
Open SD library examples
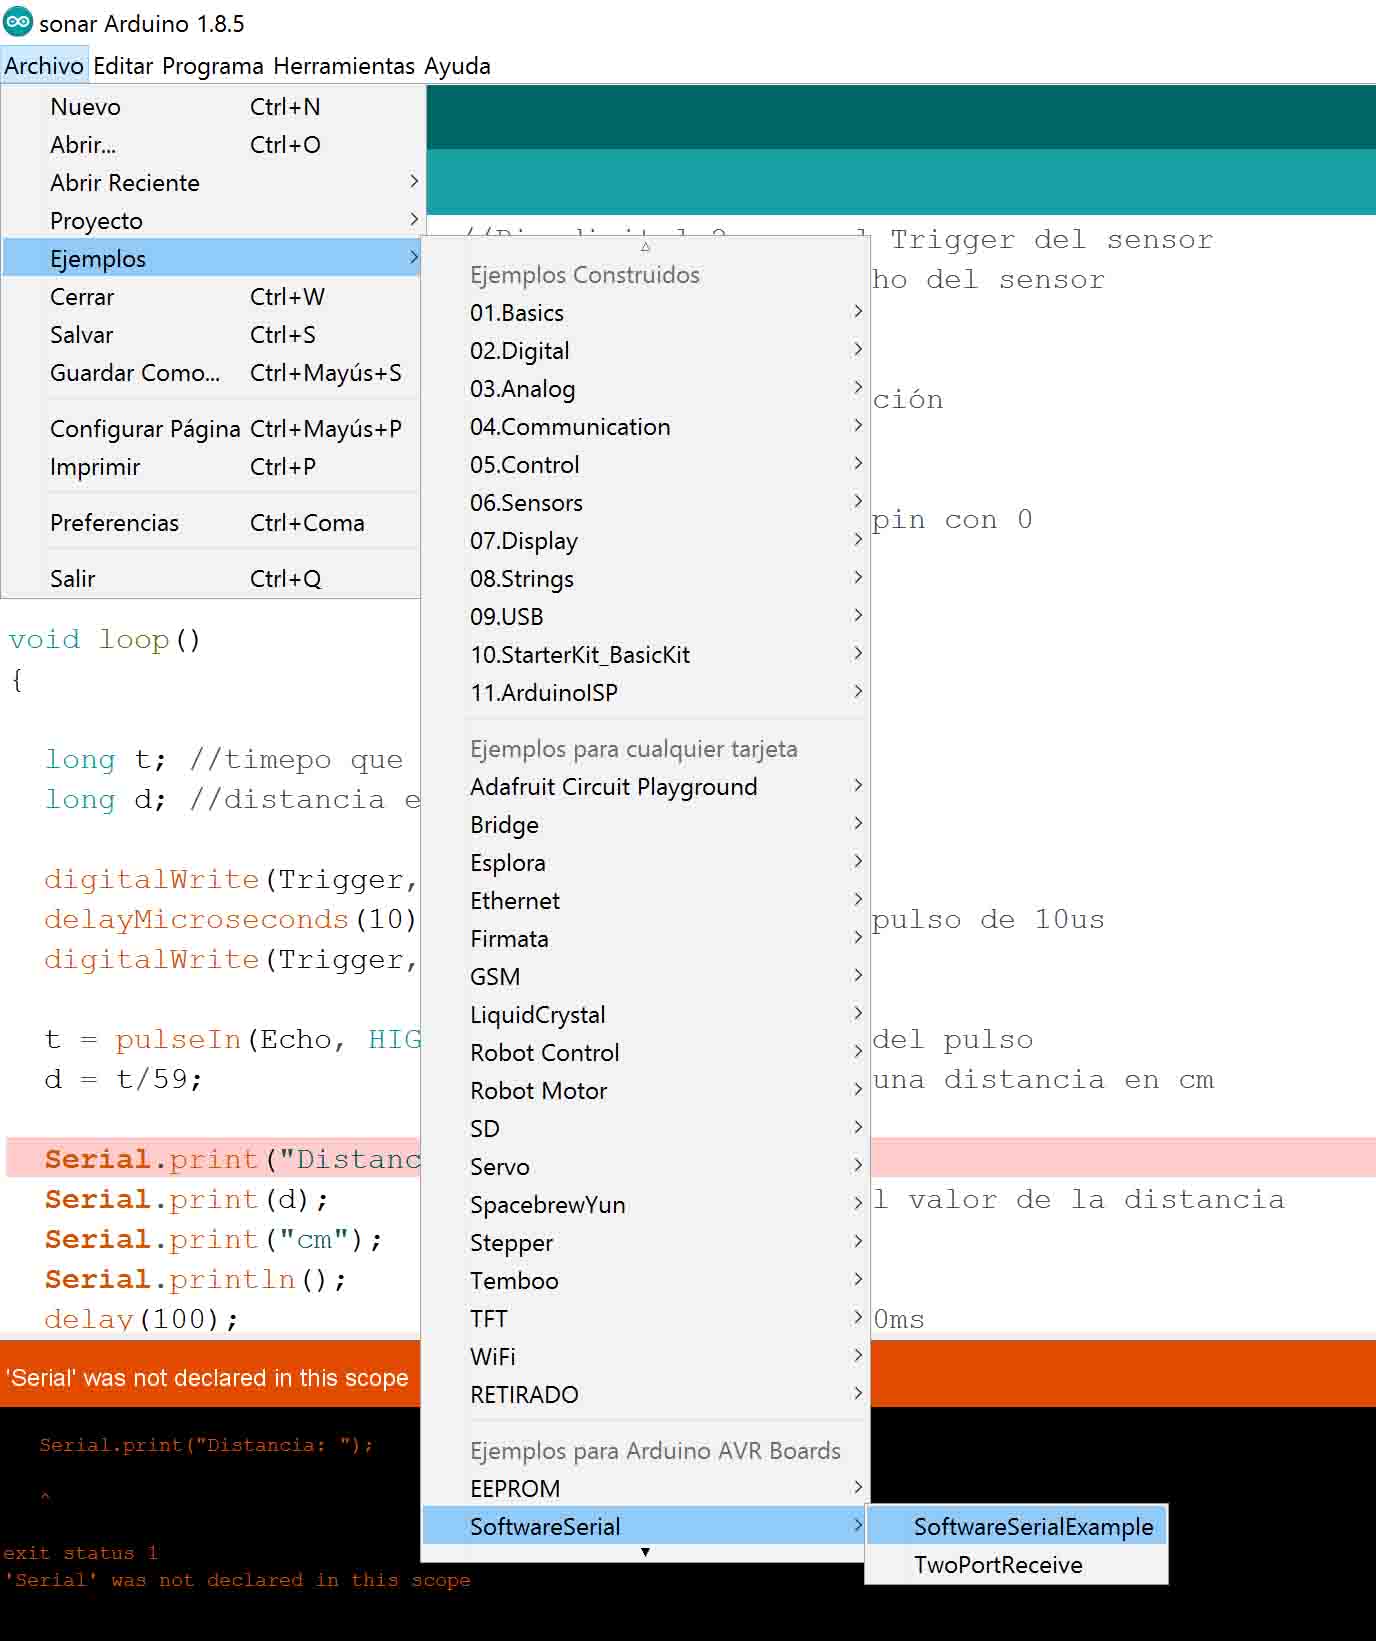coord(645,1129)
